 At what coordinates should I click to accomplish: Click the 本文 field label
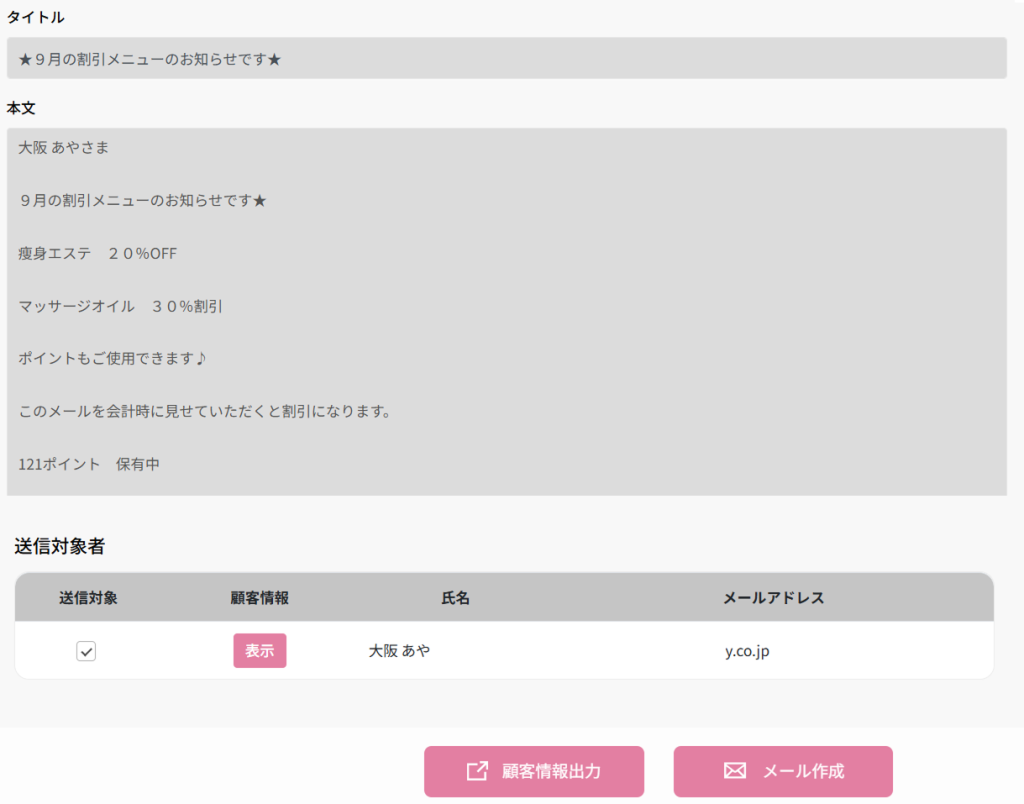pyautogui.click(x=21, y=107)
